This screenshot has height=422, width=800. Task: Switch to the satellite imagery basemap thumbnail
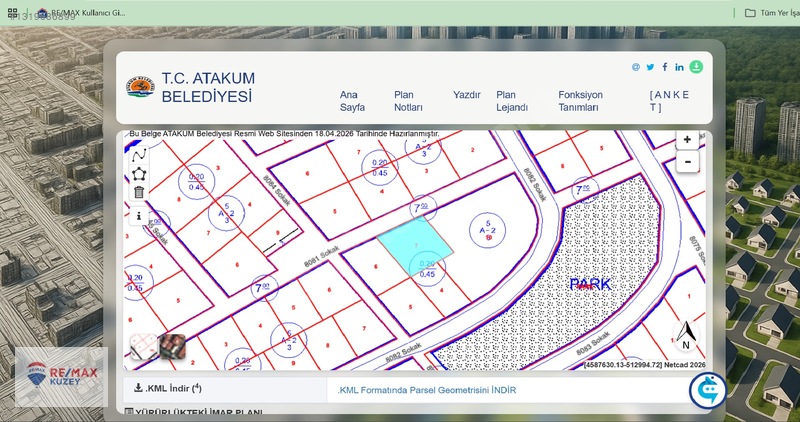click(172, 346)
